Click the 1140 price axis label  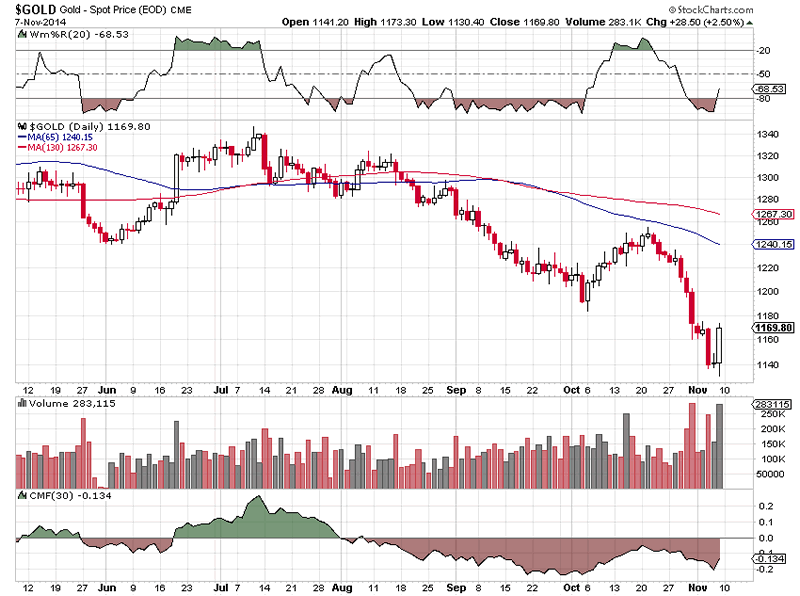point(768,364)
